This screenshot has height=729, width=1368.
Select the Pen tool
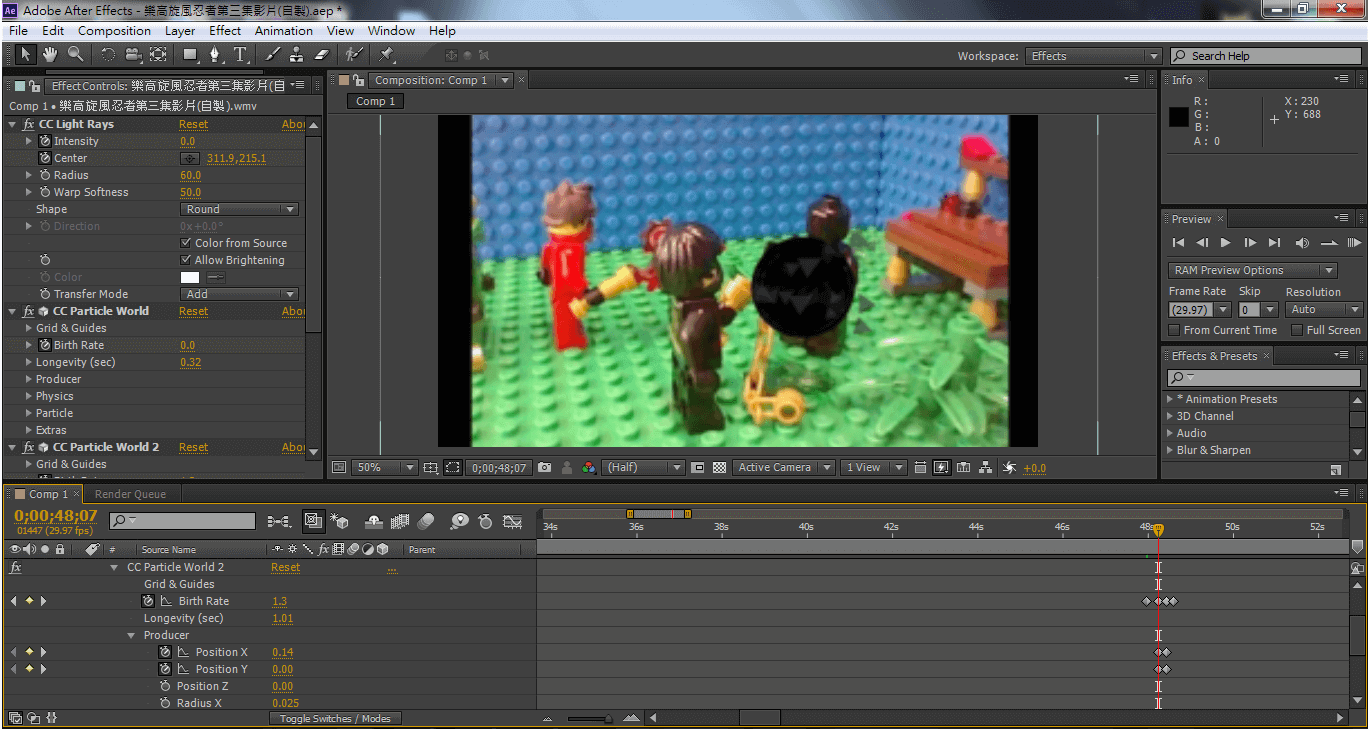215,55
